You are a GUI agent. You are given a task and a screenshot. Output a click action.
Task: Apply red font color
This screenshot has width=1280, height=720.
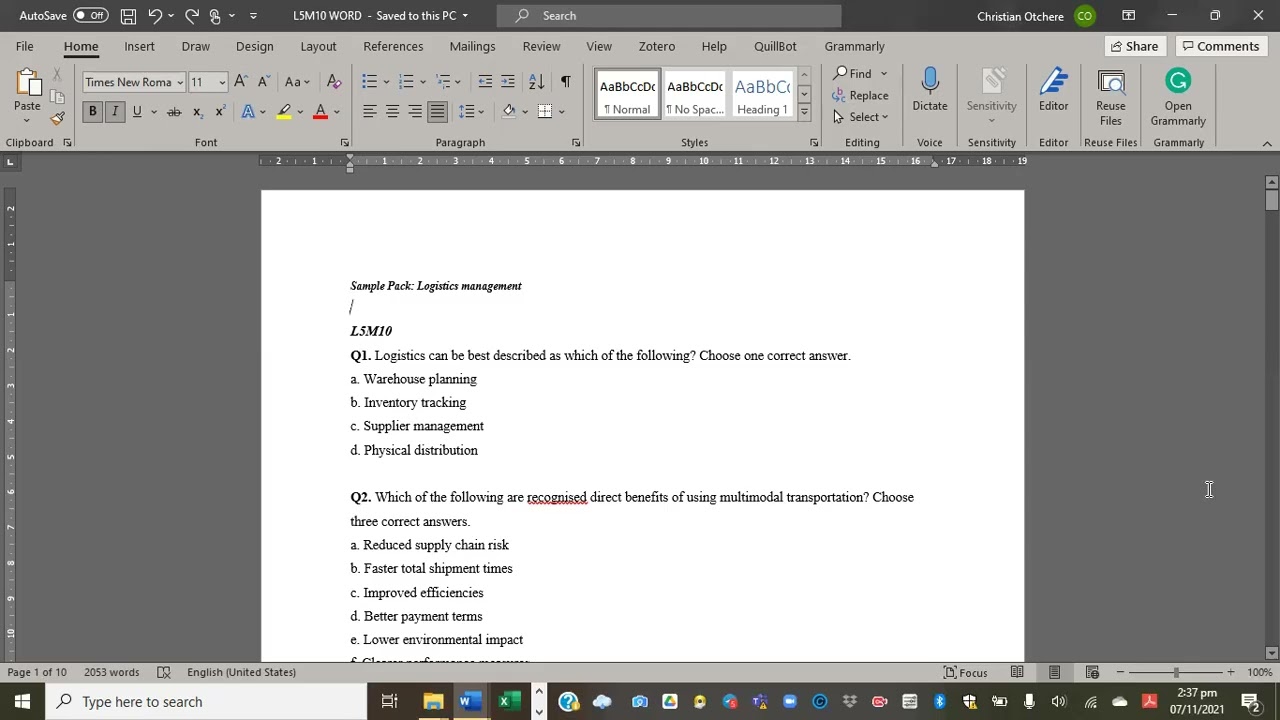pyautogui.click(x=320, y=111)
